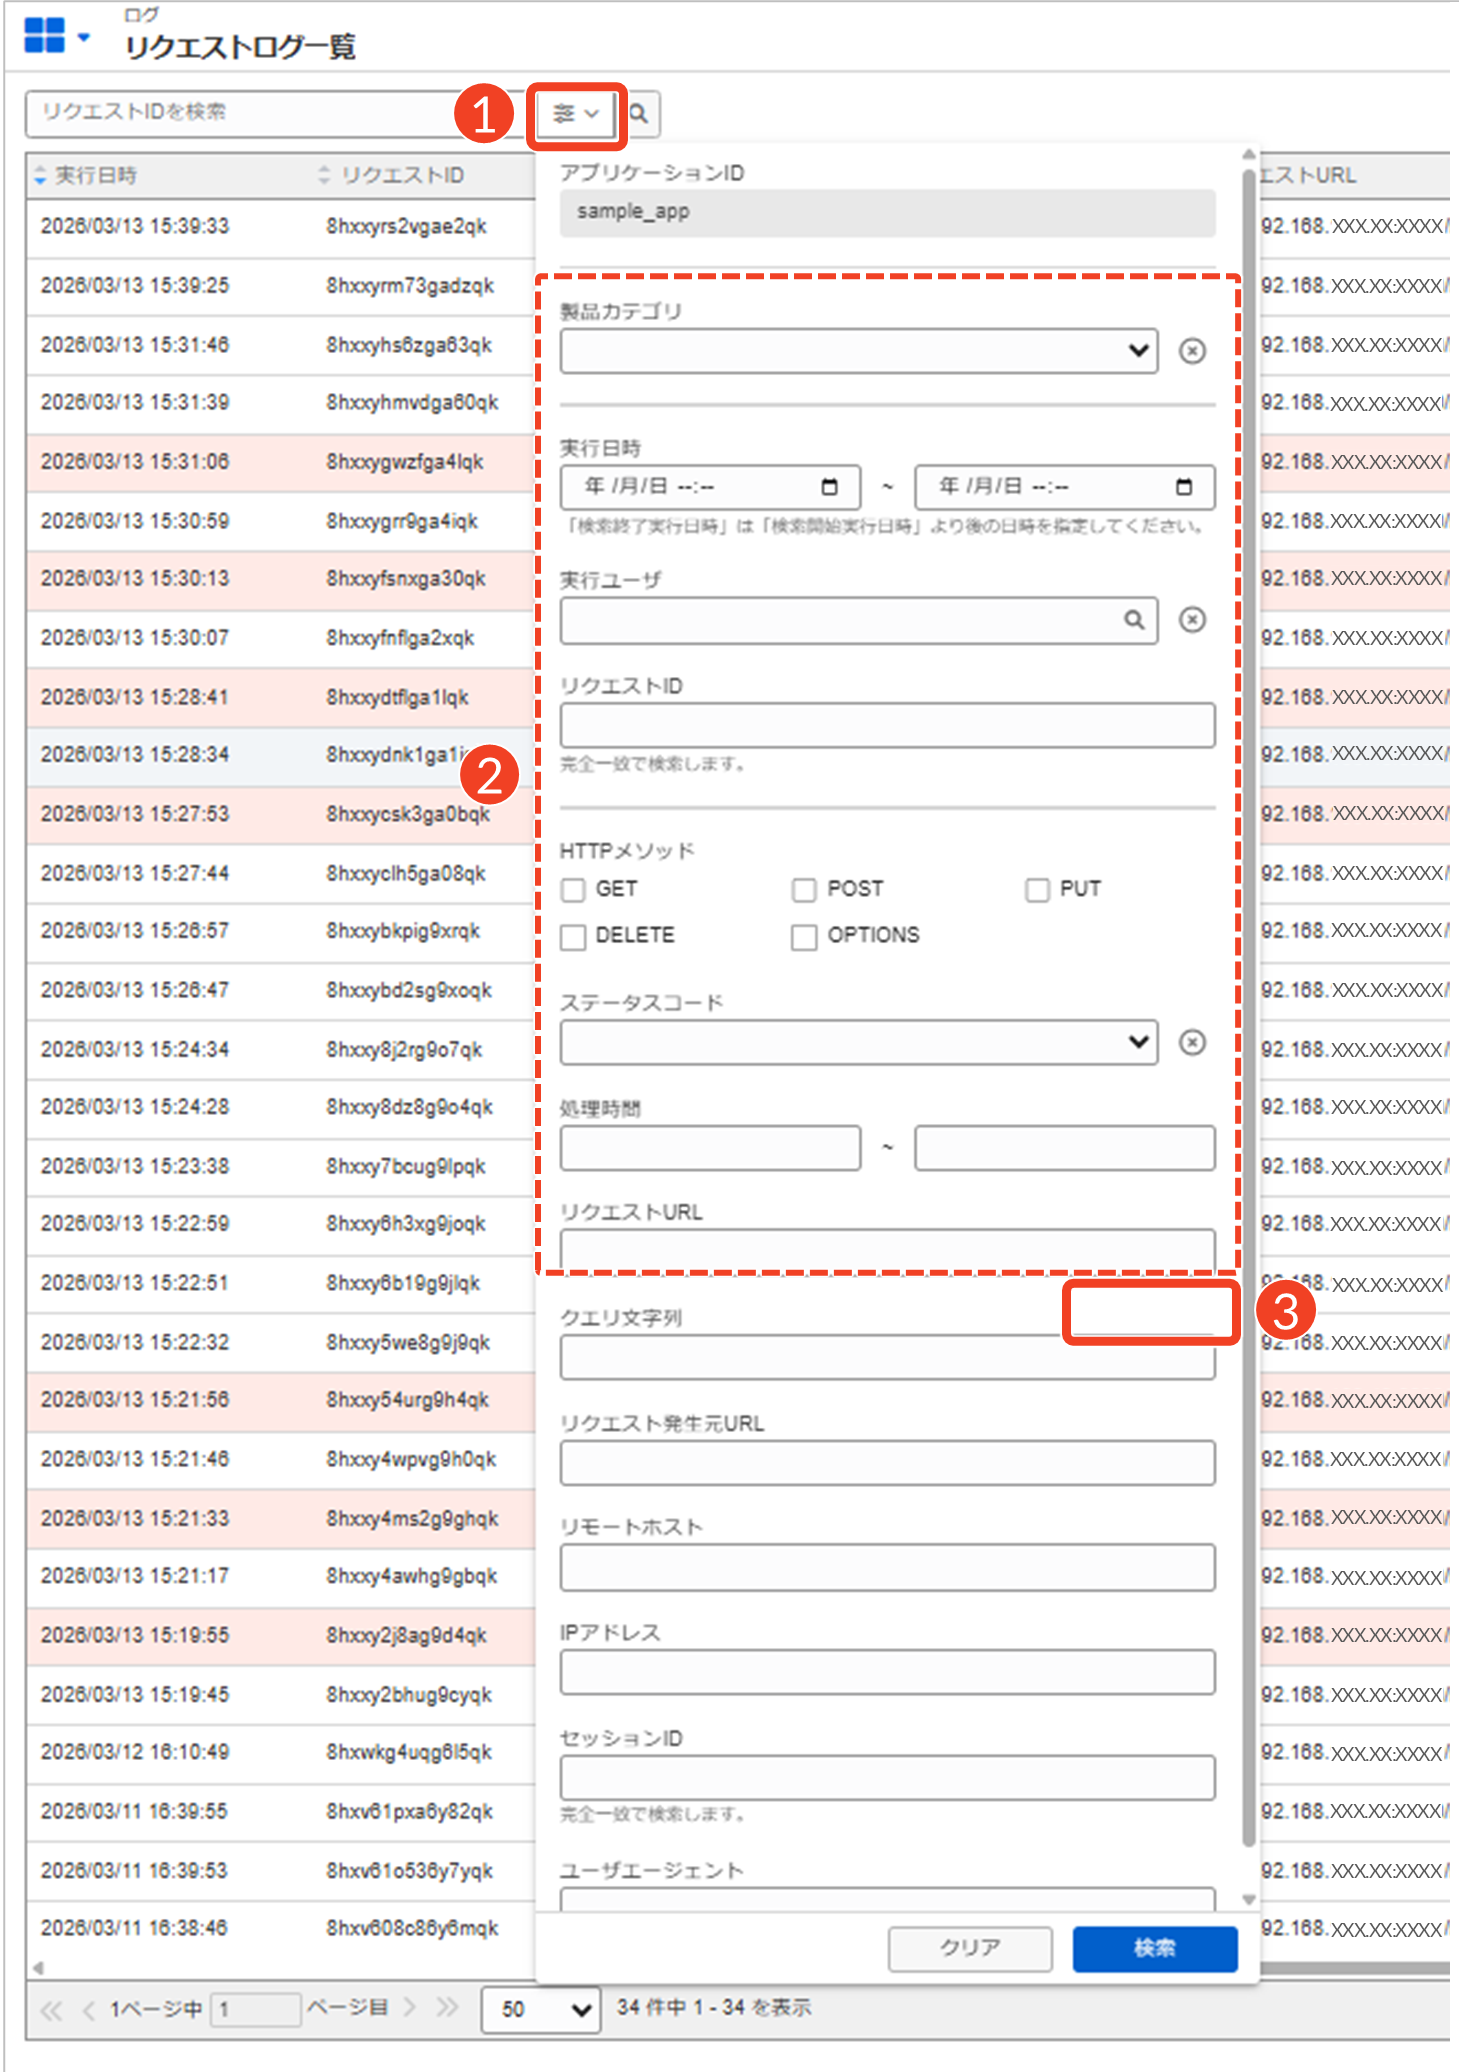This screenshot has height=2072, width=1459.
Task: Click the filter panel vertical scrollbar
Action: [1248, 1000]
